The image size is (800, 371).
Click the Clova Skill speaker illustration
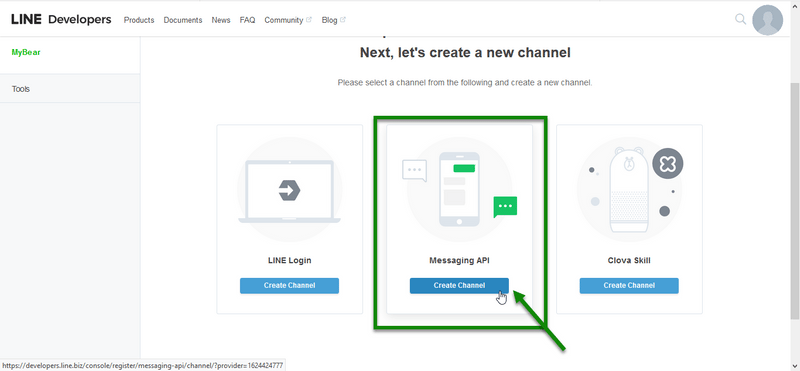tap(629, 189)
